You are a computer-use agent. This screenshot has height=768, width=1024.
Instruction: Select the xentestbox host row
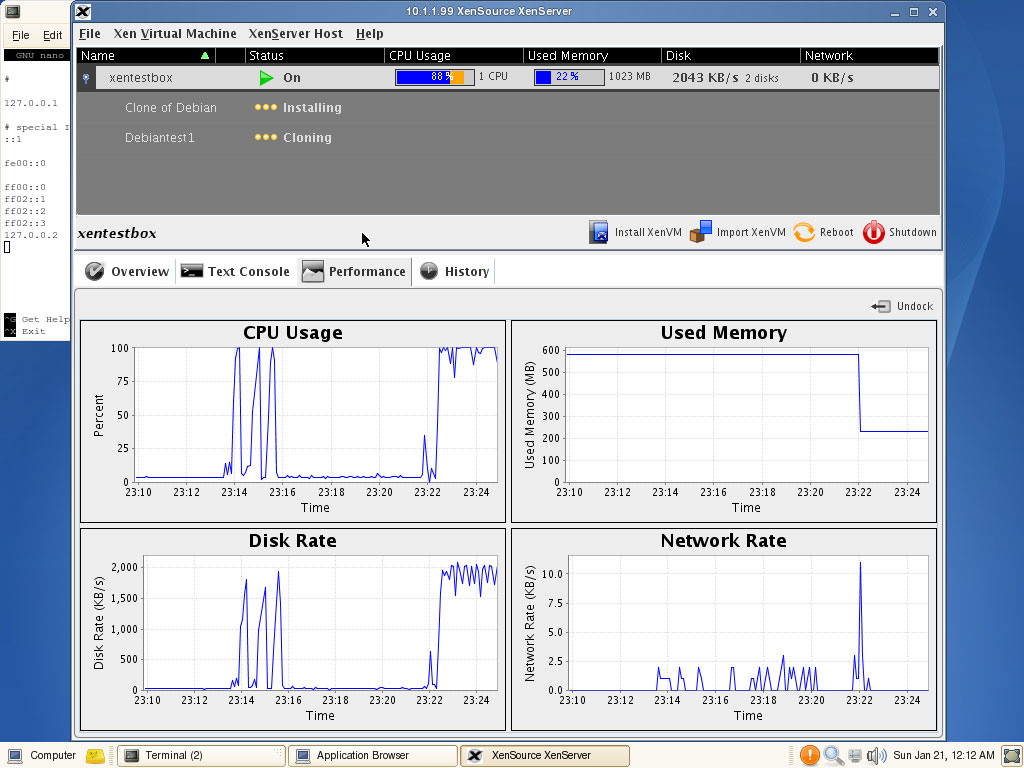point(508,78)
